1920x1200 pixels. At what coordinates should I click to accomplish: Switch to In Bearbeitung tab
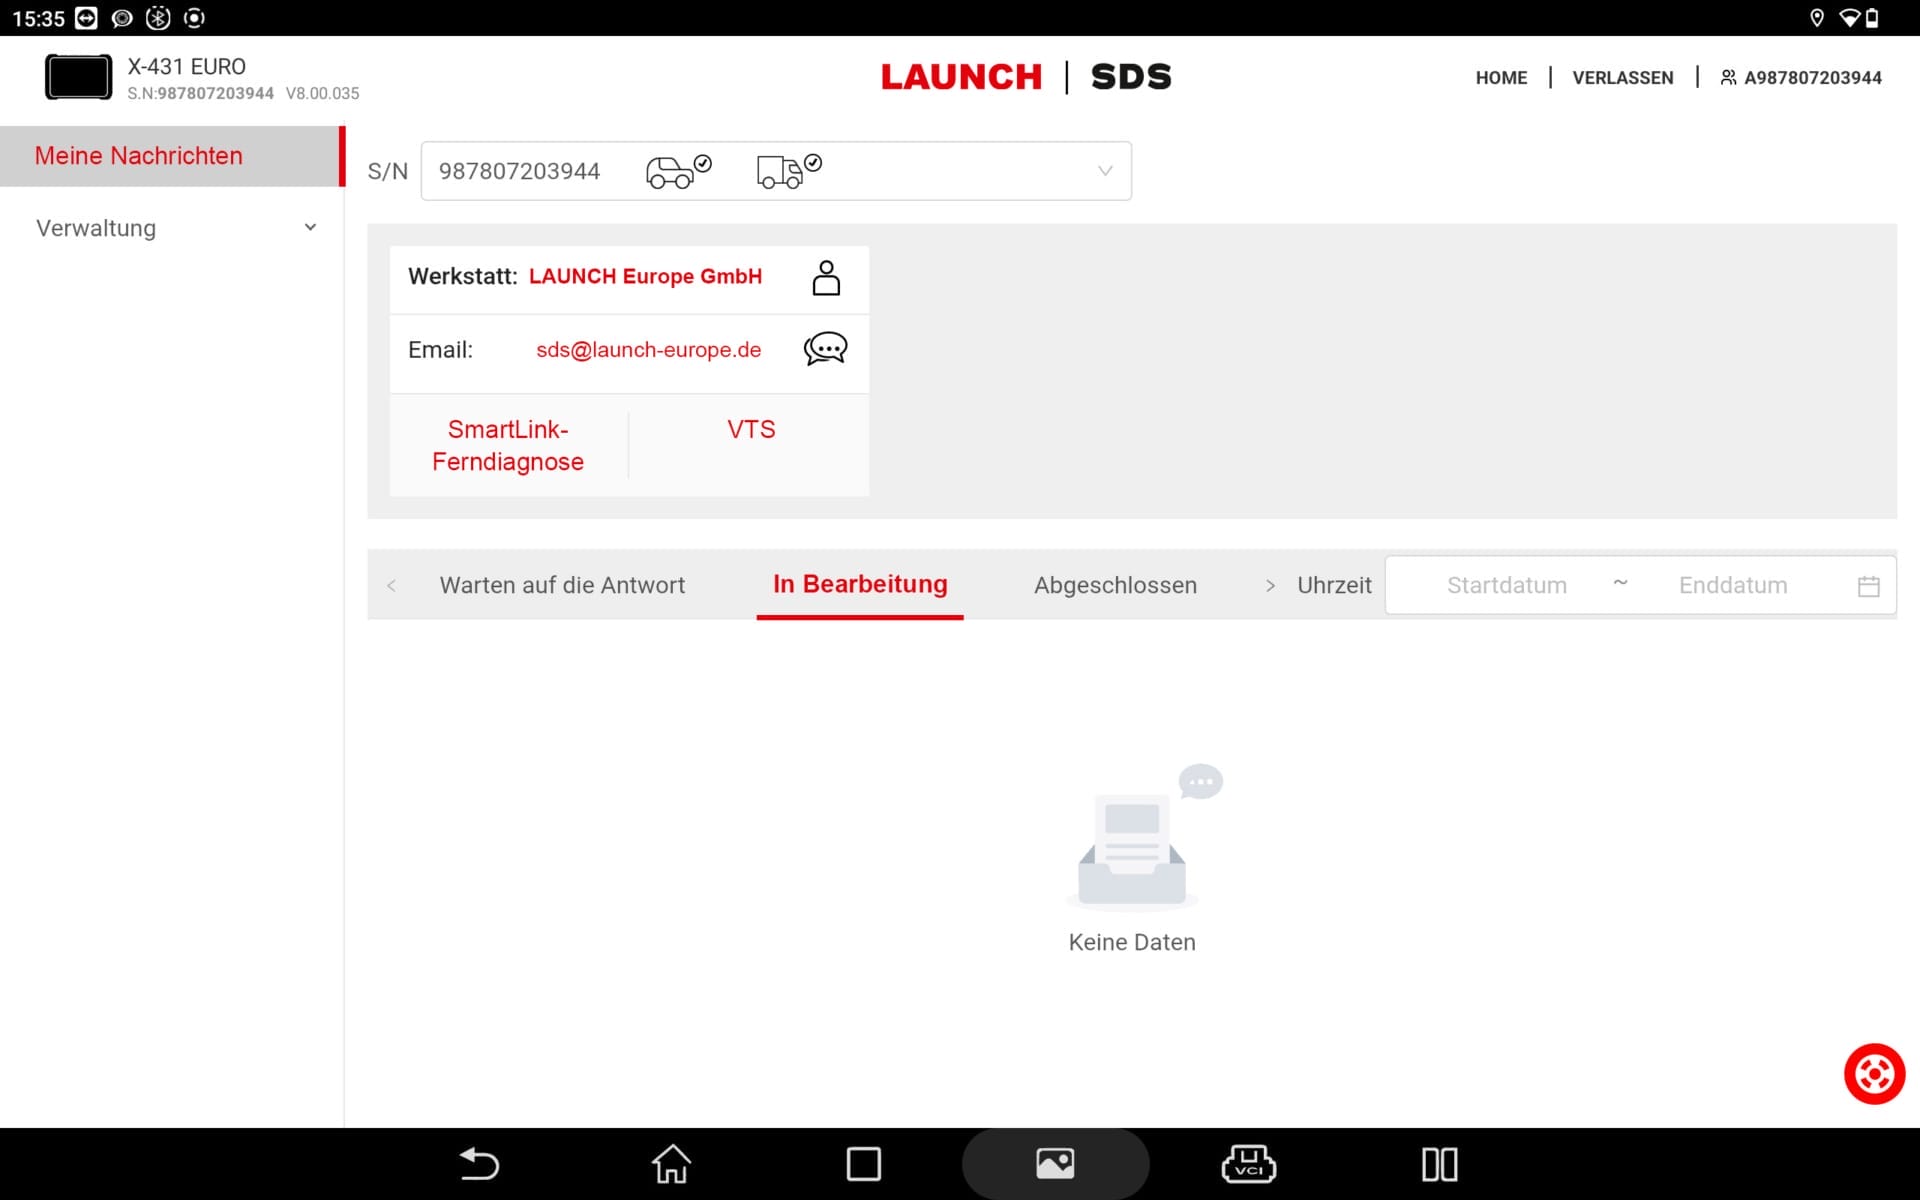(860, 584)
